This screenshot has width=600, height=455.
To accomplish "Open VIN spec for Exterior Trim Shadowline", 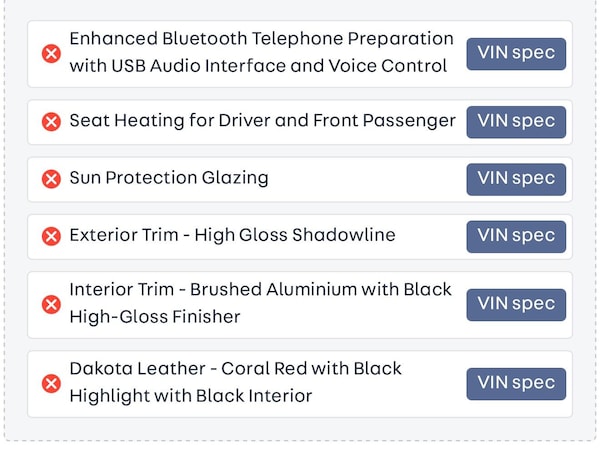I will pos(516,236).
